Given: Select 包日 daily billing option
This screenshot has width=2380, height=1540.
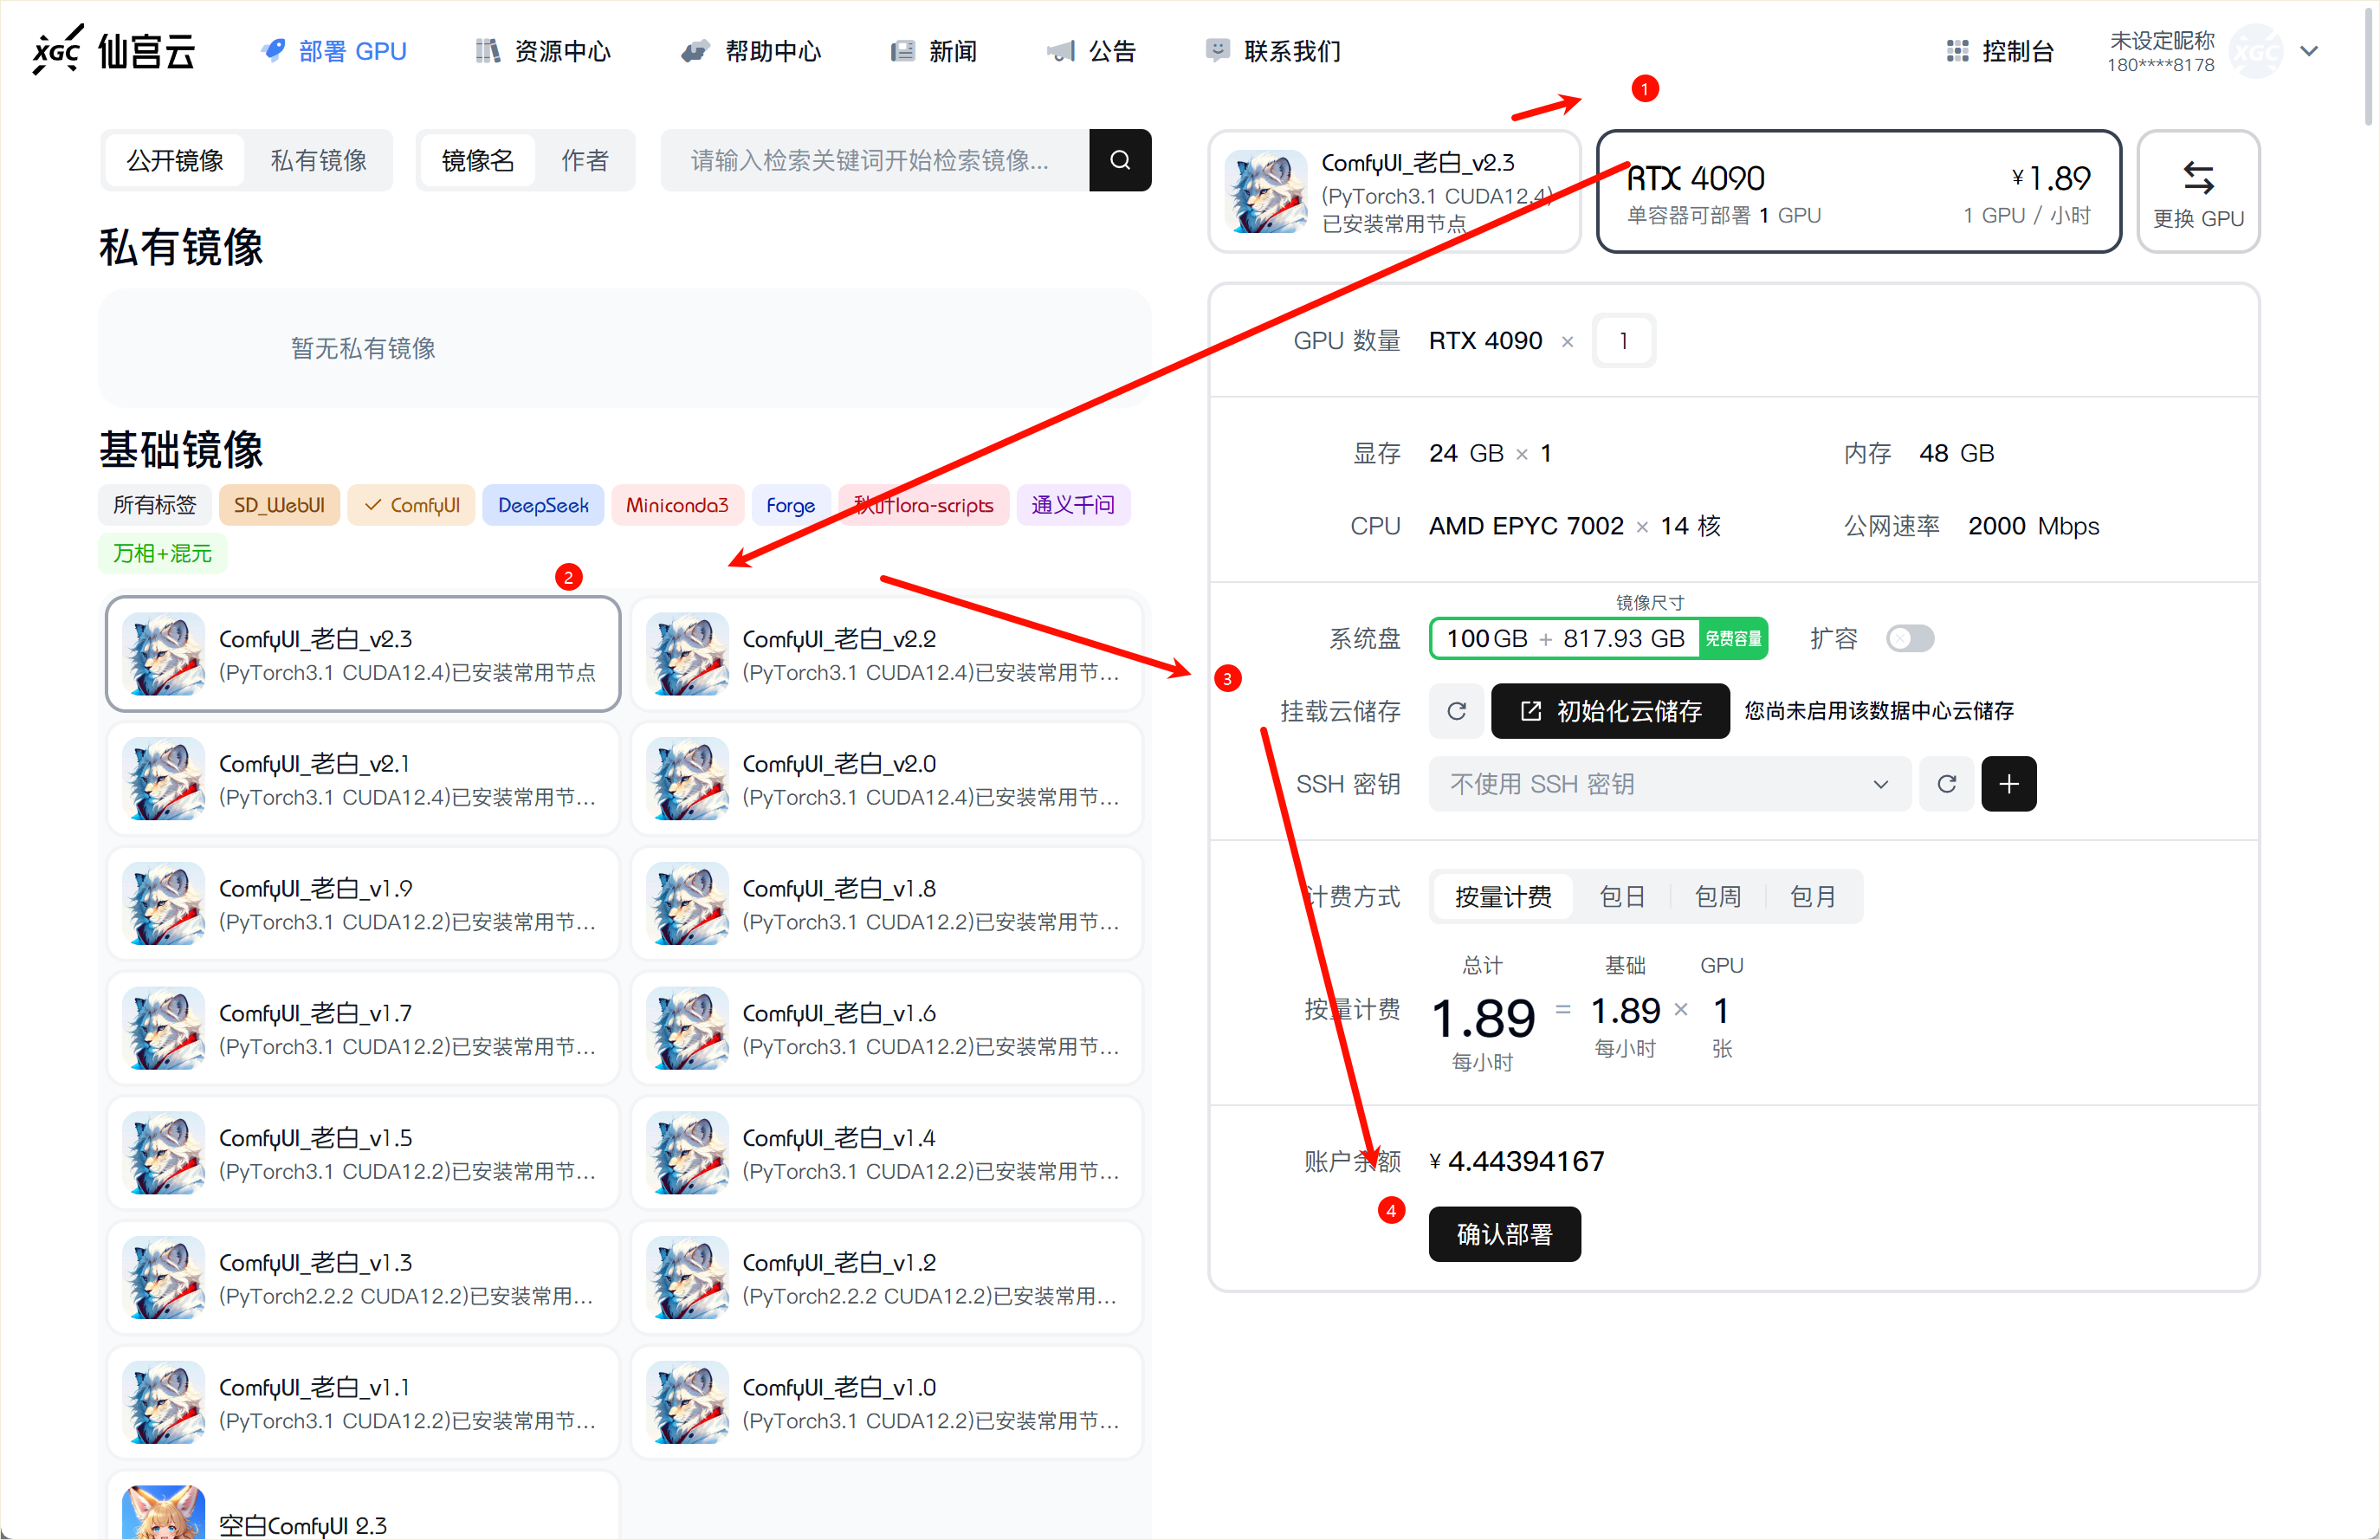Looking at the screenshot, I should pos(1621,896).
